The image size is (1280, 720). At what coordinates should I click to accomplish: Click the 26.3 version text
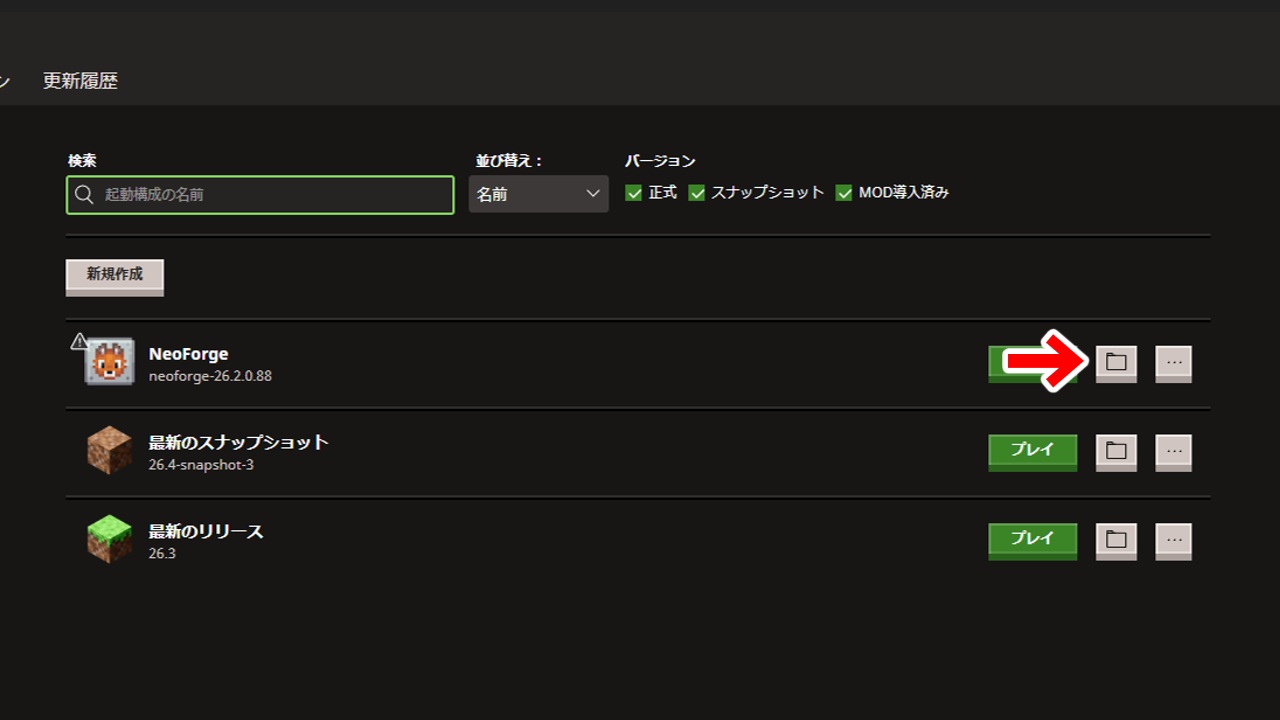coord(162,553)
